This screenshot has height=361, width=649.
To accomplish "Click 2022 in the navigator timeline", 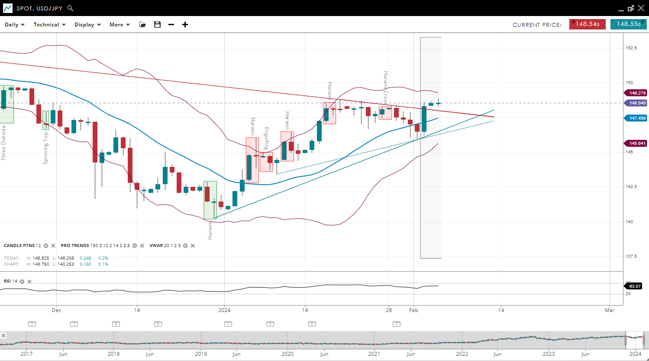I will (x=462, y=354).
